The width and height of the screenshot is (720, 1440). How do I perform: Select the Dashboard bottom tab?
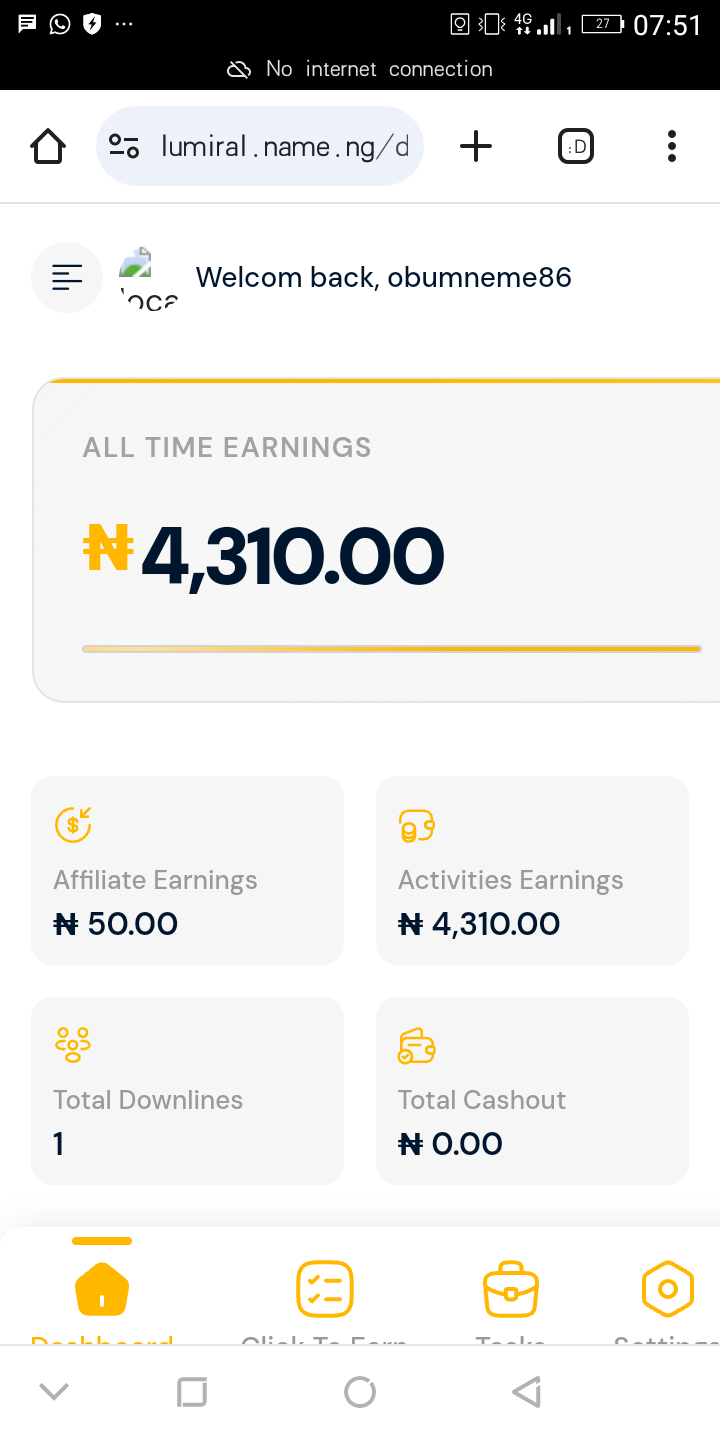(102, 1291)
